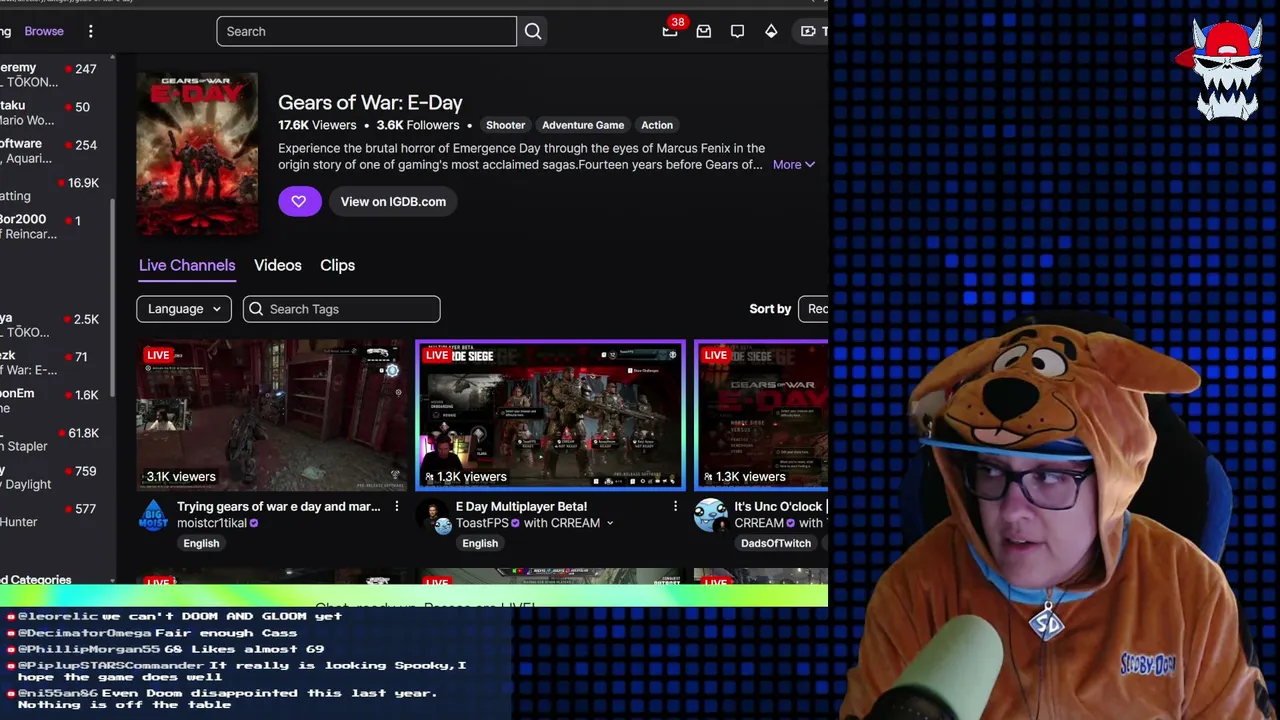Open the inbox tray icon in top bar
Viewport: 1280px width, 720px height.
click(704, 31)
